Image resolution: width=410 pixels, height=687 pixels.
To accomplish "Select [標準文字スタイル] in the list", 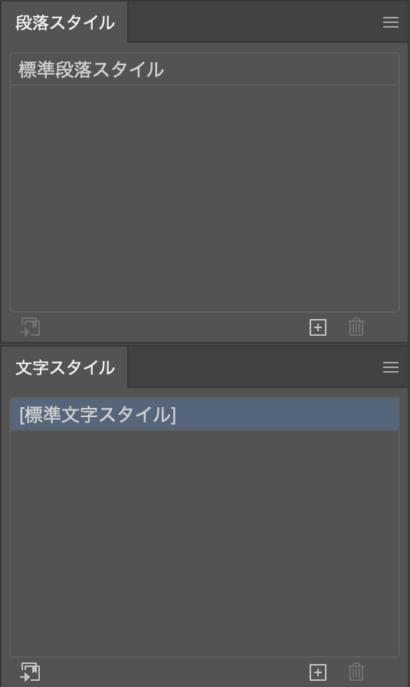I will [x=205, y=414].
